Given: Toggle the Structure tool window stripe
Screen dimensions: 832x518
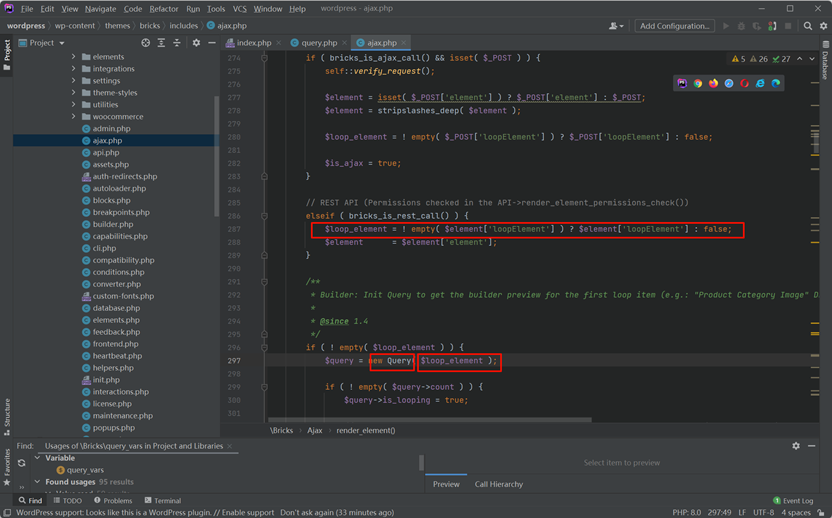Looking at the screenshot, I should tap(7, 417).
